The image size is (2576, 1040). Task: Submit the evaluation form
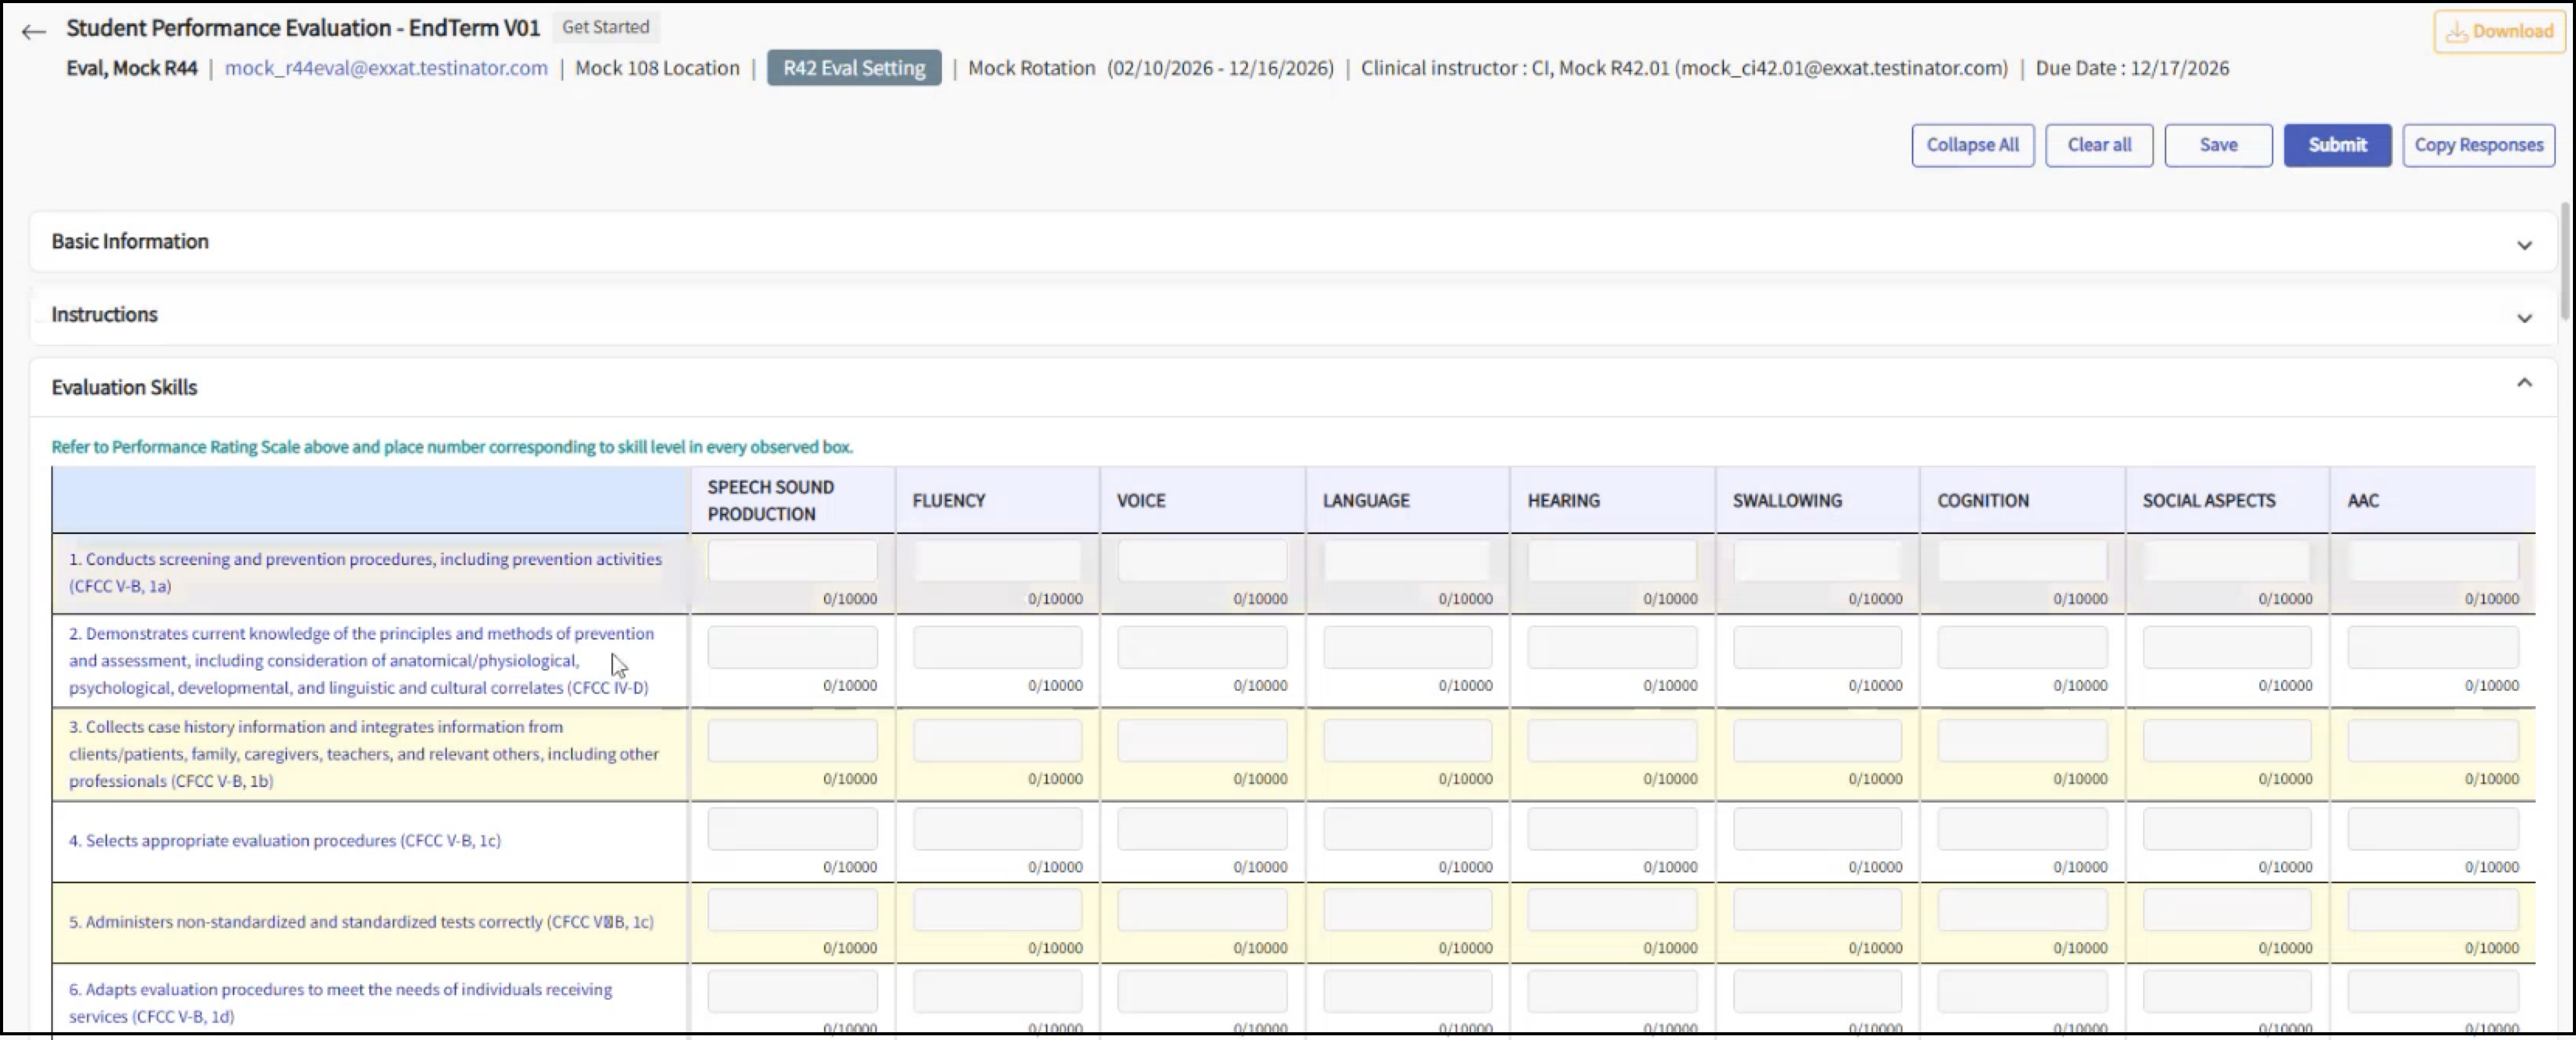click(x=2336, y=145)
